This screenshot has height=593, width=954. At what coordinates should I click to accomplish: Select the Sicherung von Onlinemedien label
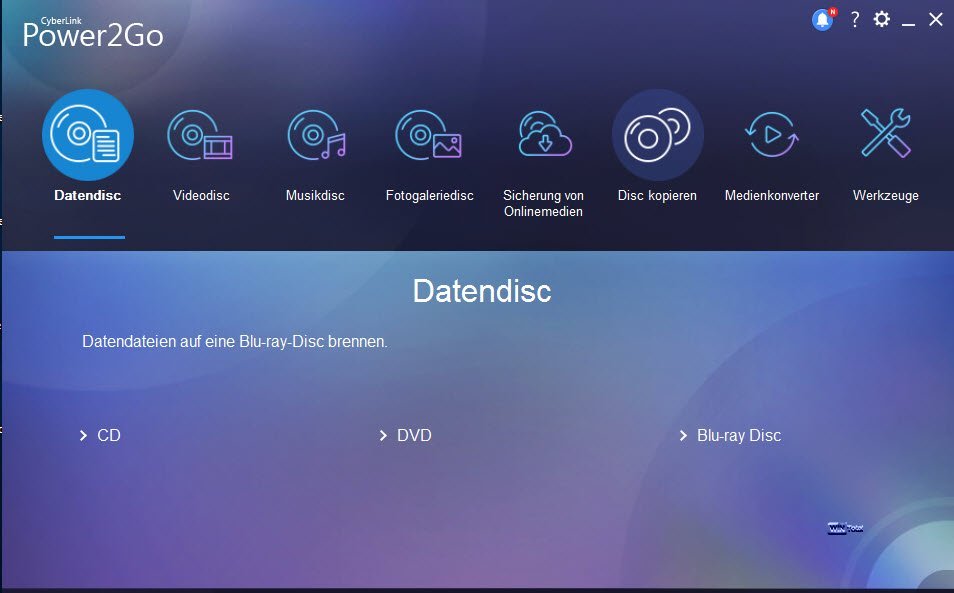point(543,203)
